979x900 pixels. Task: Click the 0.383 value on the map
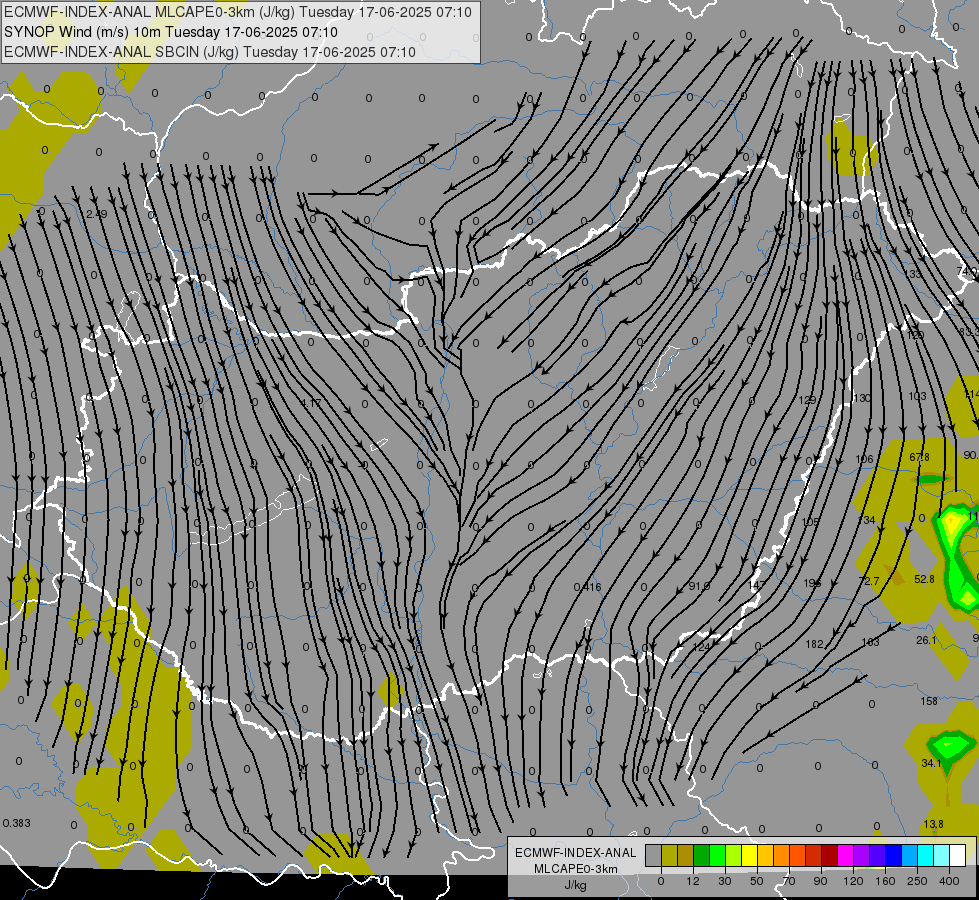point(16,823)
